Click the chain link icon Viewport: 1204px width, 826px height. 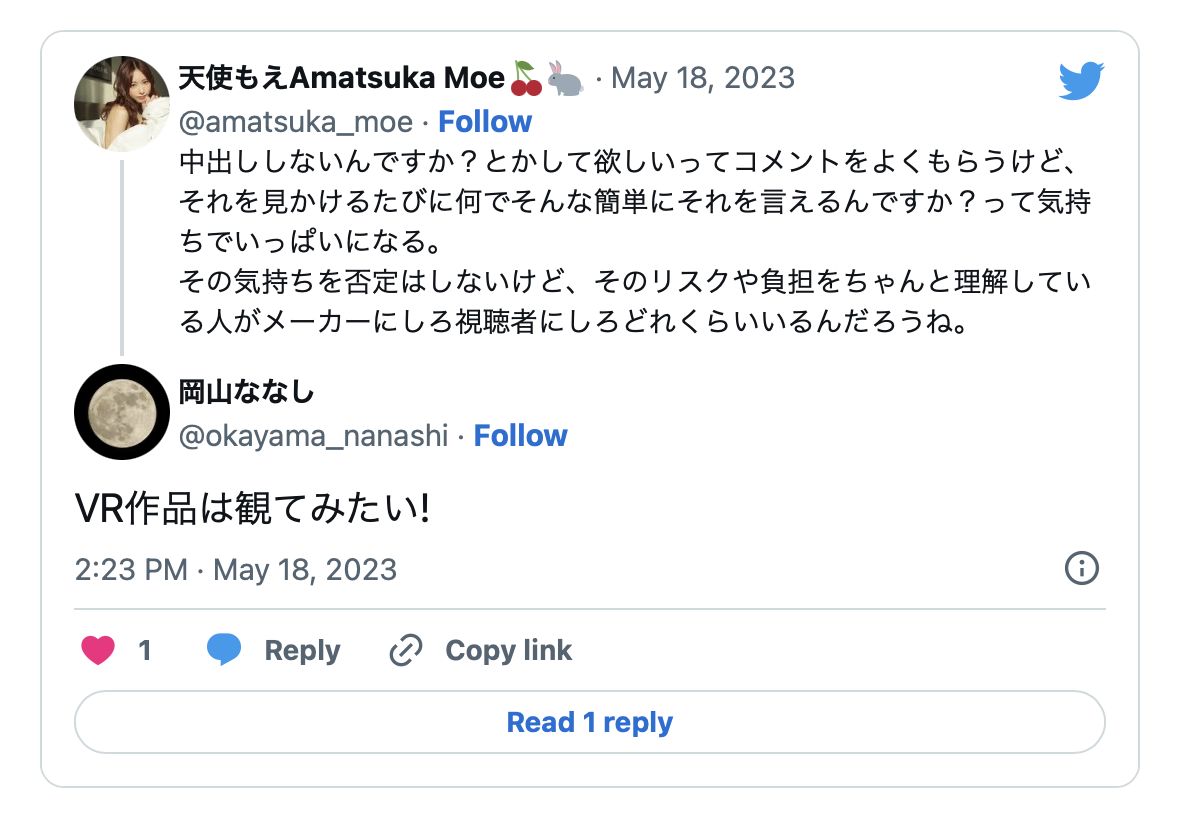pos(405,651)
